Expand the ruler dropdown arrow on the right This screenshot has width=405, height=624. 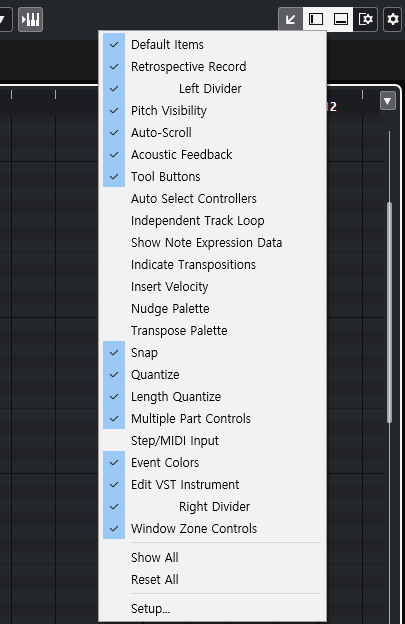[x=388, y=101]
